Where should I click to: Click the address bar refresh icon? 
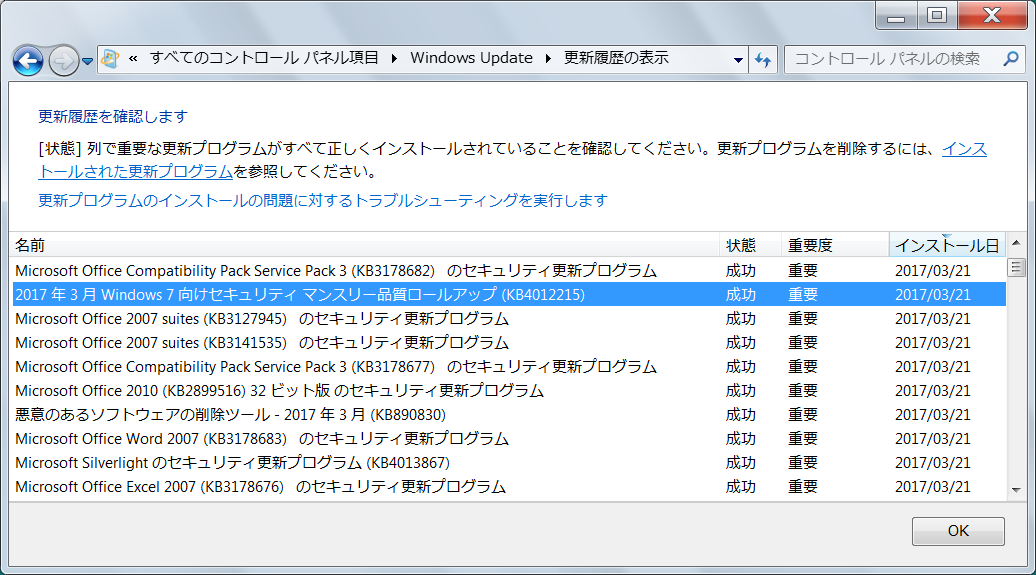coord(763,59)
